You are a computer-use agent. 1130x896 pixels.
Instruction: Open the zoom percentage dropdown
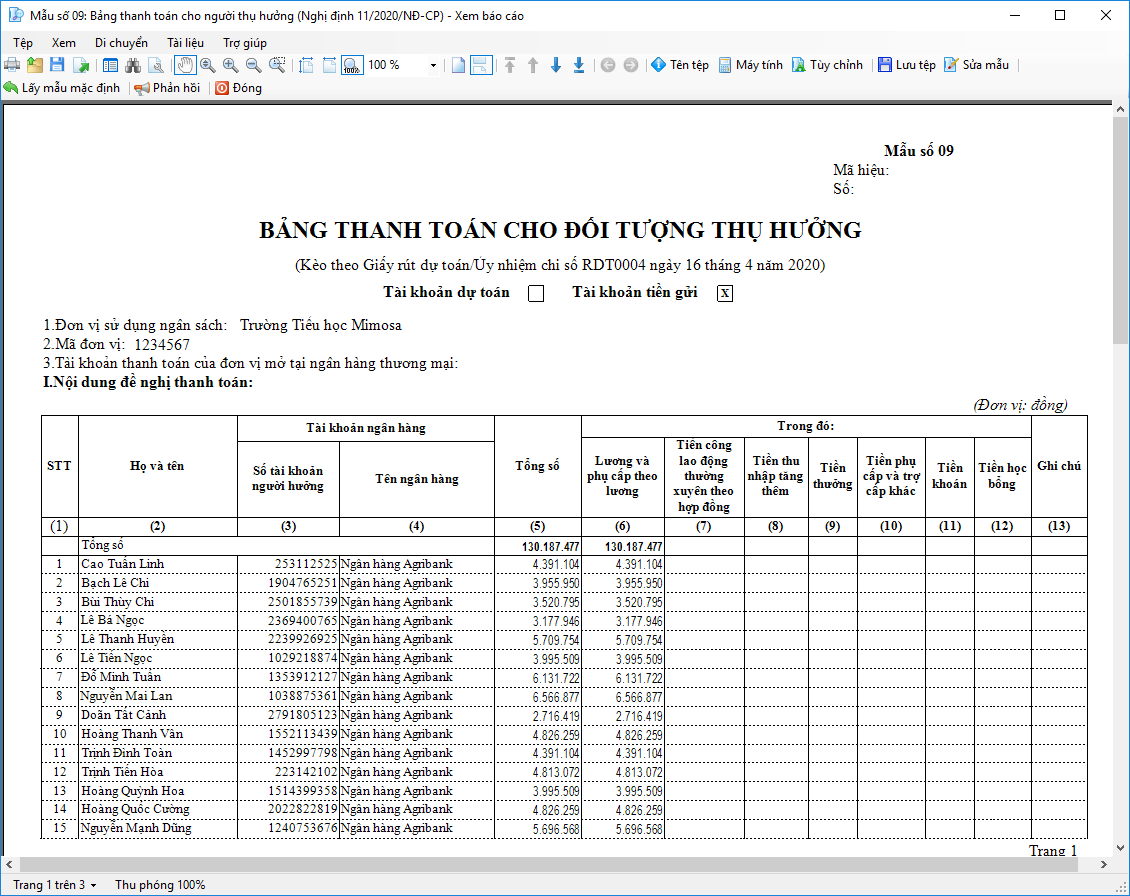[x=433, y=65]
